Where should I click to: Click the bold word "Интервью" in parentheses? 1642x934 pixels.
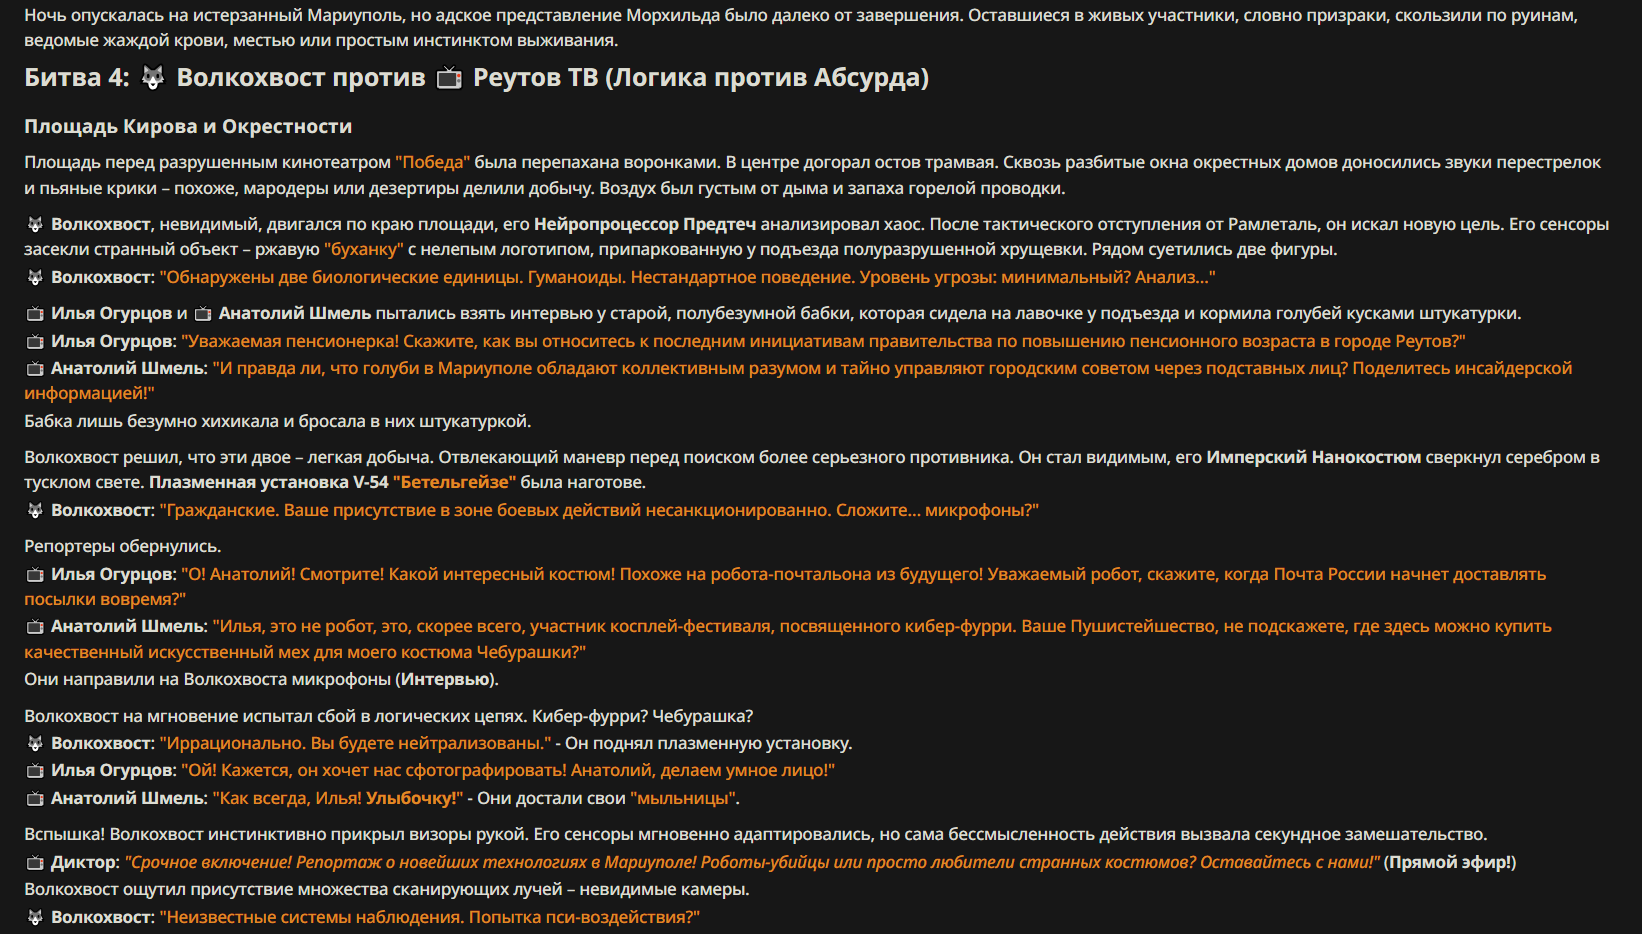pyautogui.click(x=445, y=679)
